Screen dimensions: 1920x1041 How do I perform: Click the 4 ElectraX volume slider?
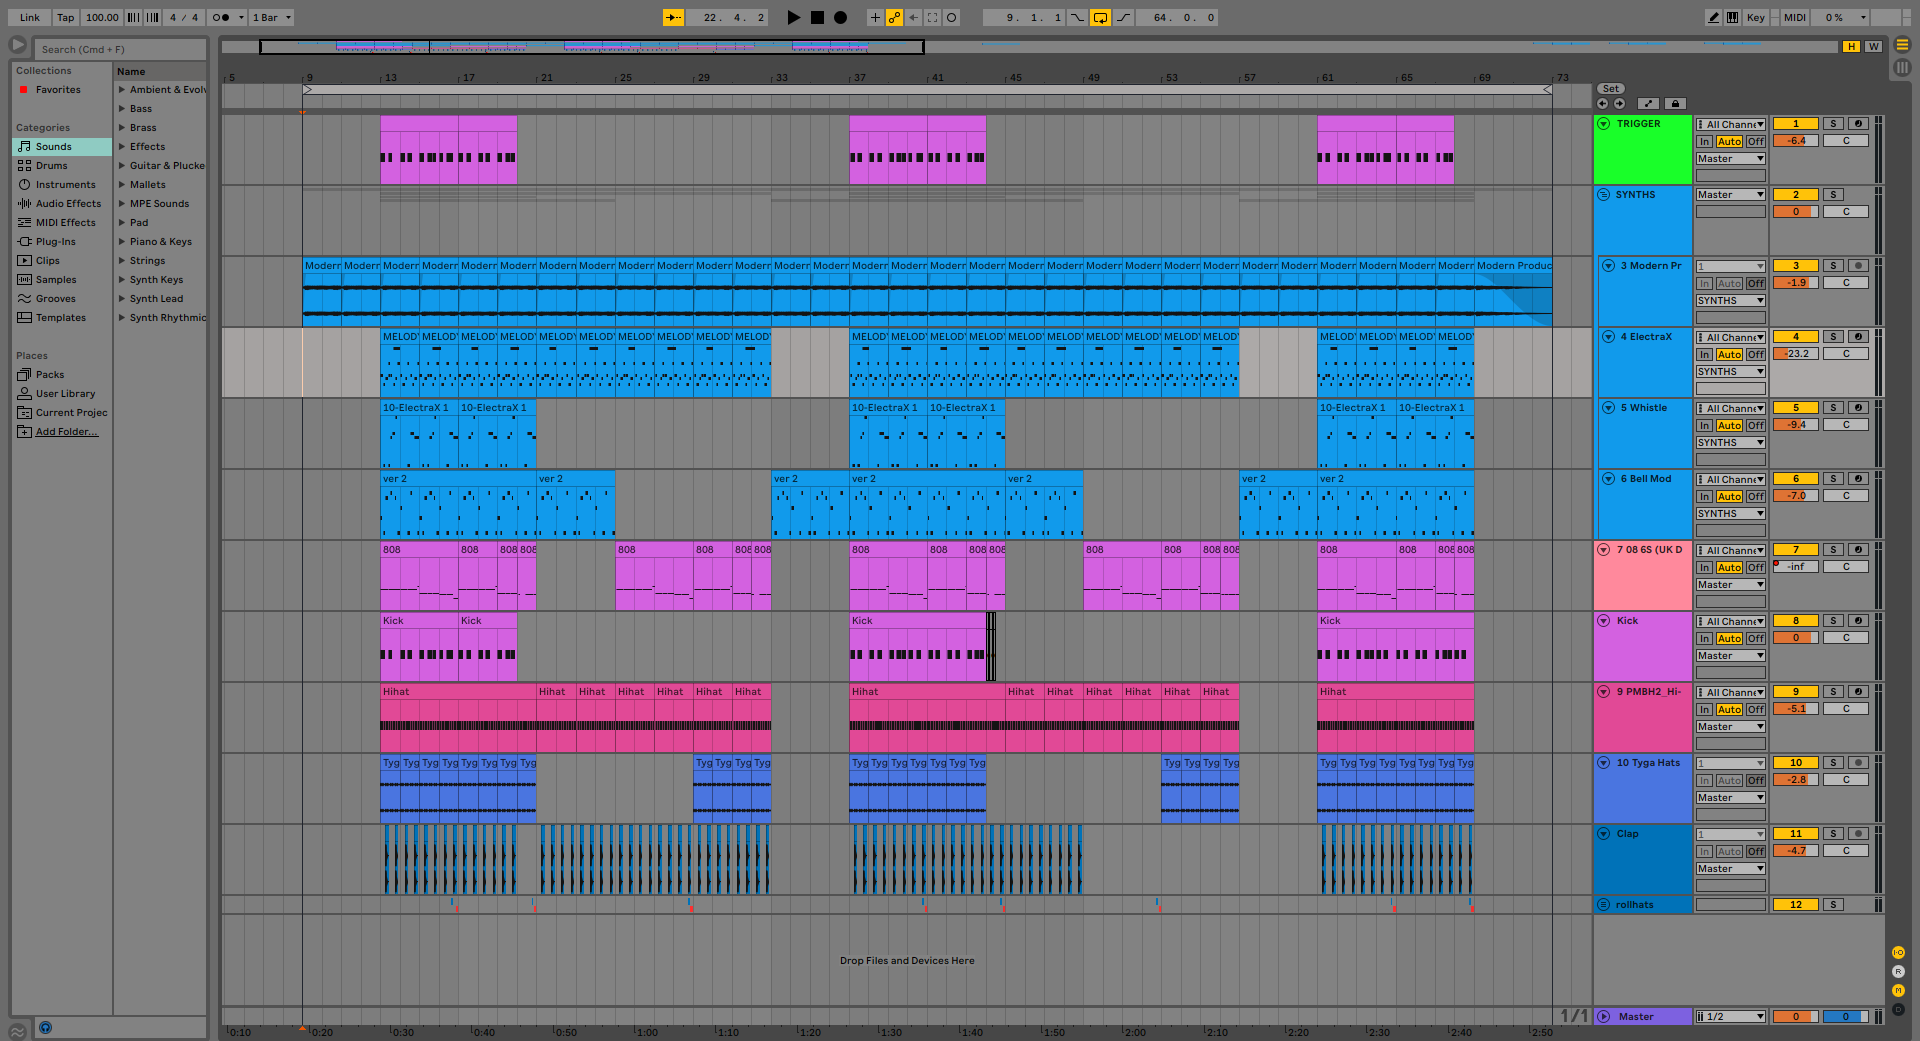1795,354
